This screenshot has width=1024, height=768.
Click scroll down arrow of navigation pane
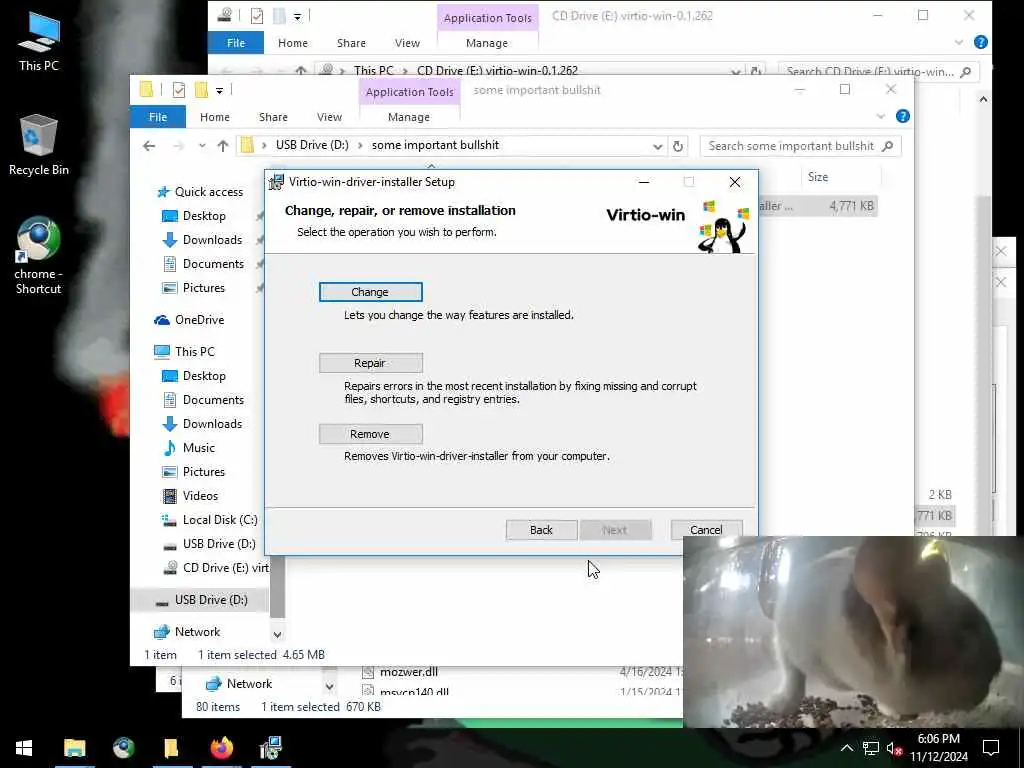coord(278,634)
